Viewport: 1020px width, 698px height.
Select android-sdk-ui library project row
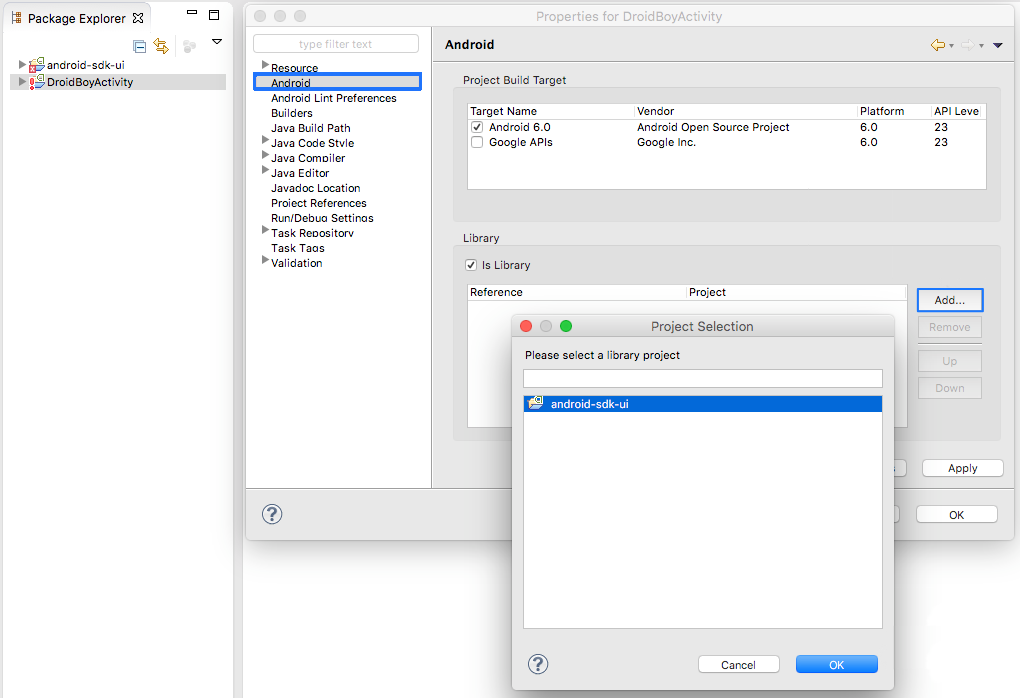tap(702, 404)
